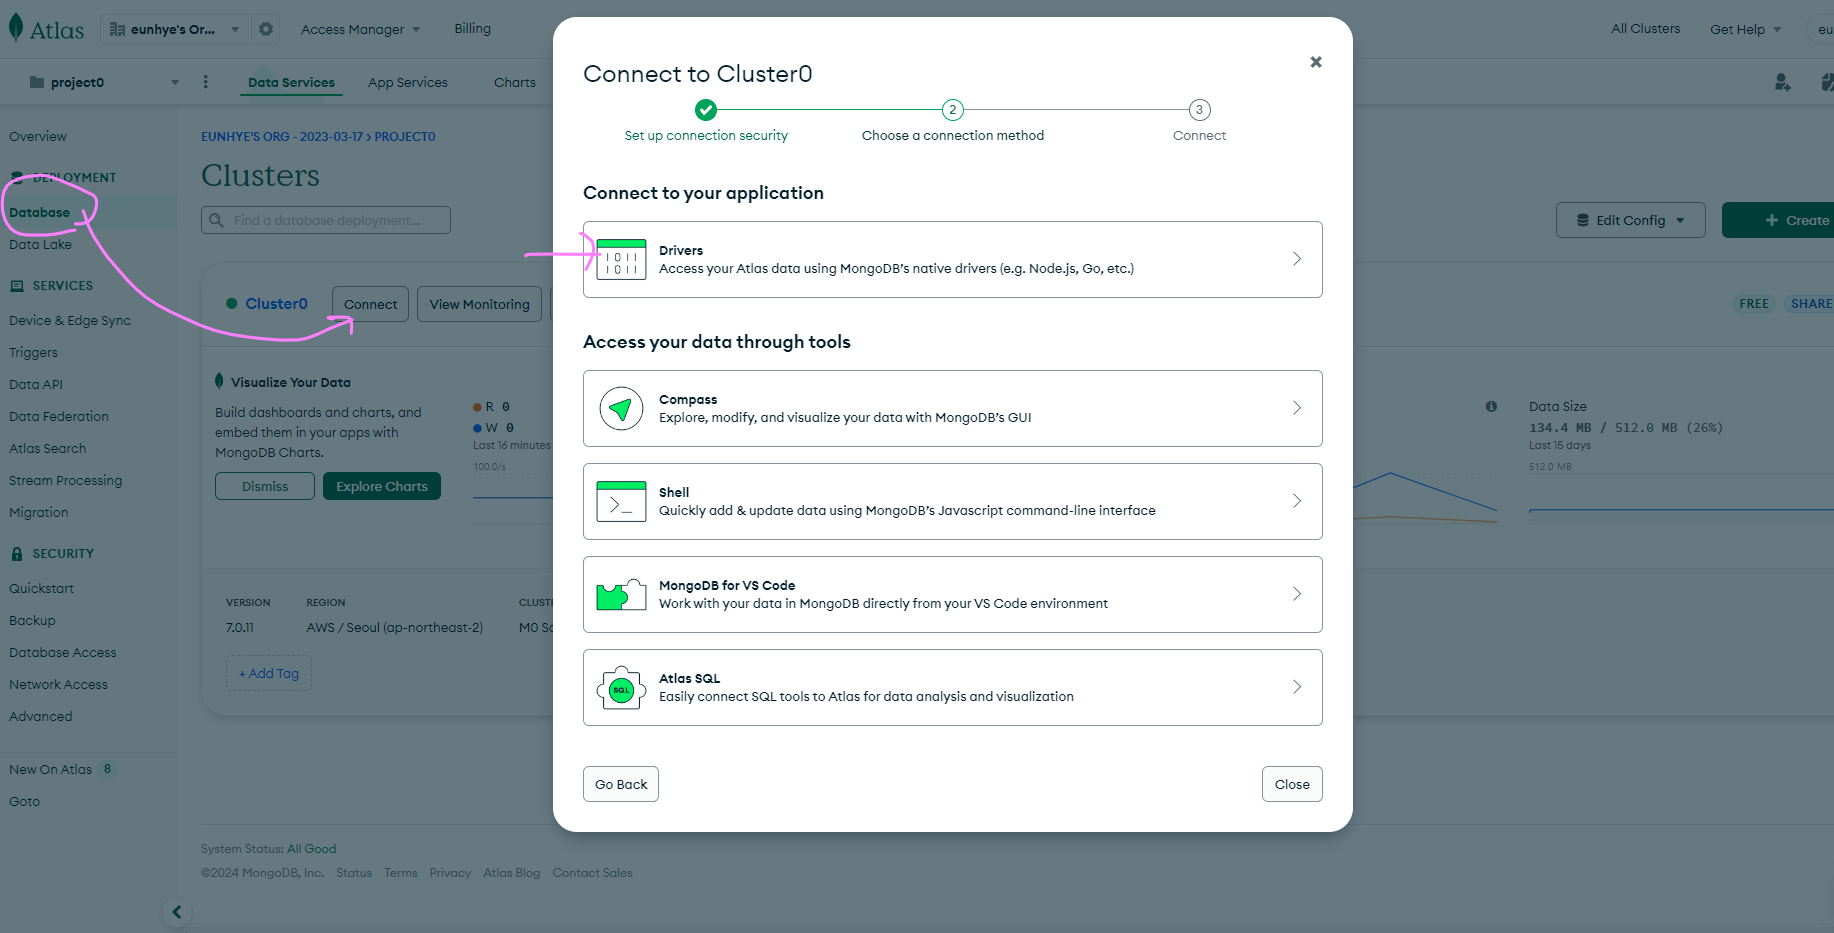Switch to Data Services tab

[x=291, y=82]
